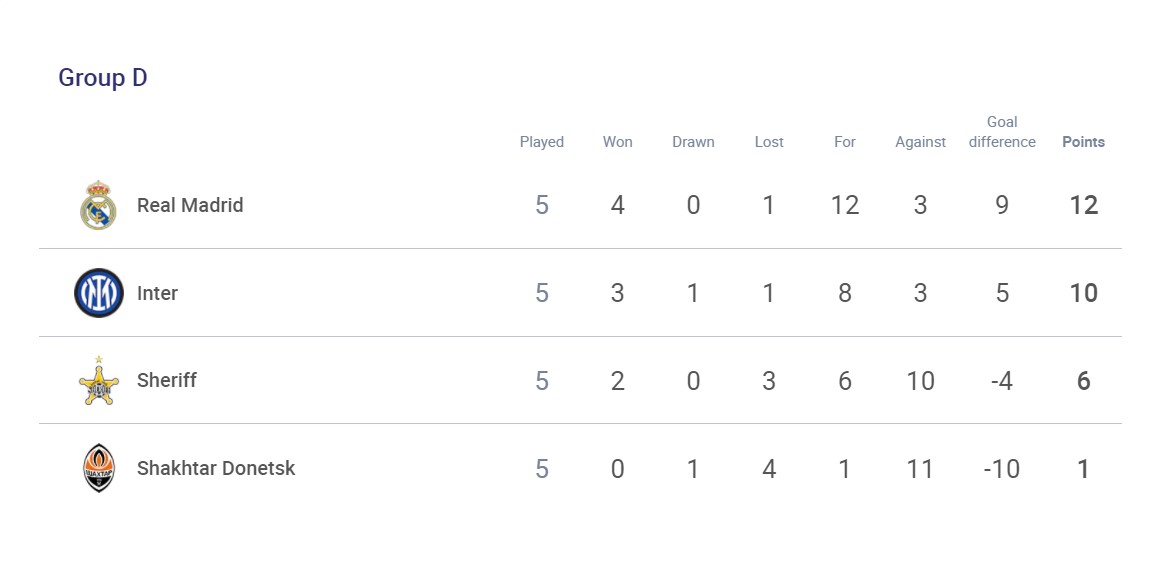This screenshot has width=1154, height=563.
Task: Select Inter's 10 points value
Action: (x=1083, y=293)
